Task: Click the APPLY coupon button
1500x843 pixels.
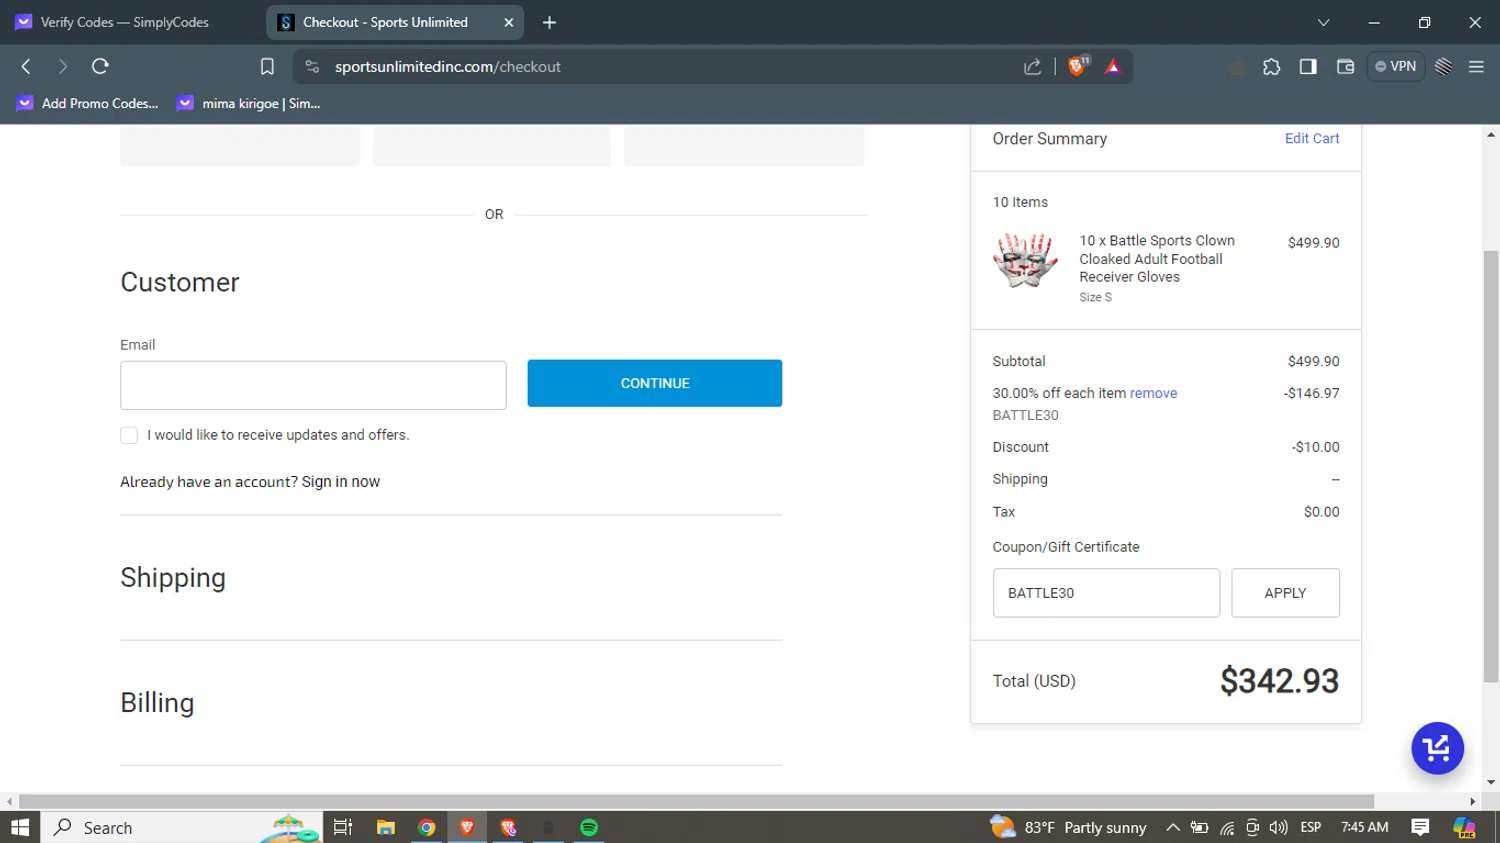Action: [x=1285, y=593]
